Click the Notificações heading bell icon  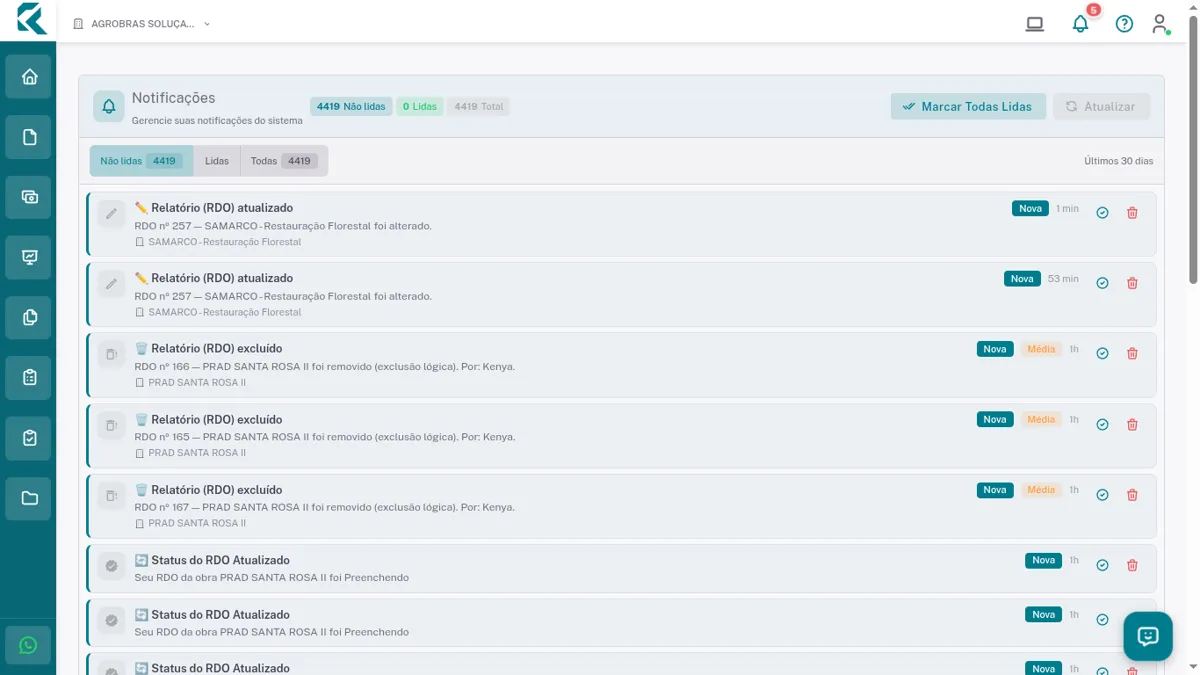click(109, 107)
